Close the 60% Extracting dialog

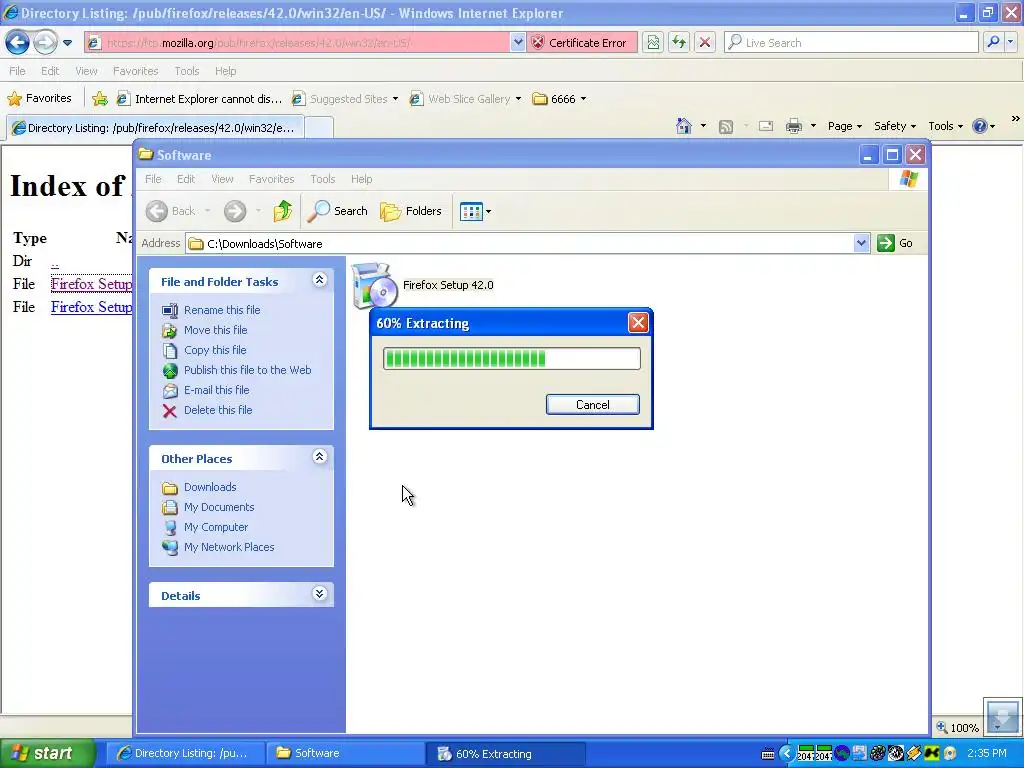pos(638,323)
